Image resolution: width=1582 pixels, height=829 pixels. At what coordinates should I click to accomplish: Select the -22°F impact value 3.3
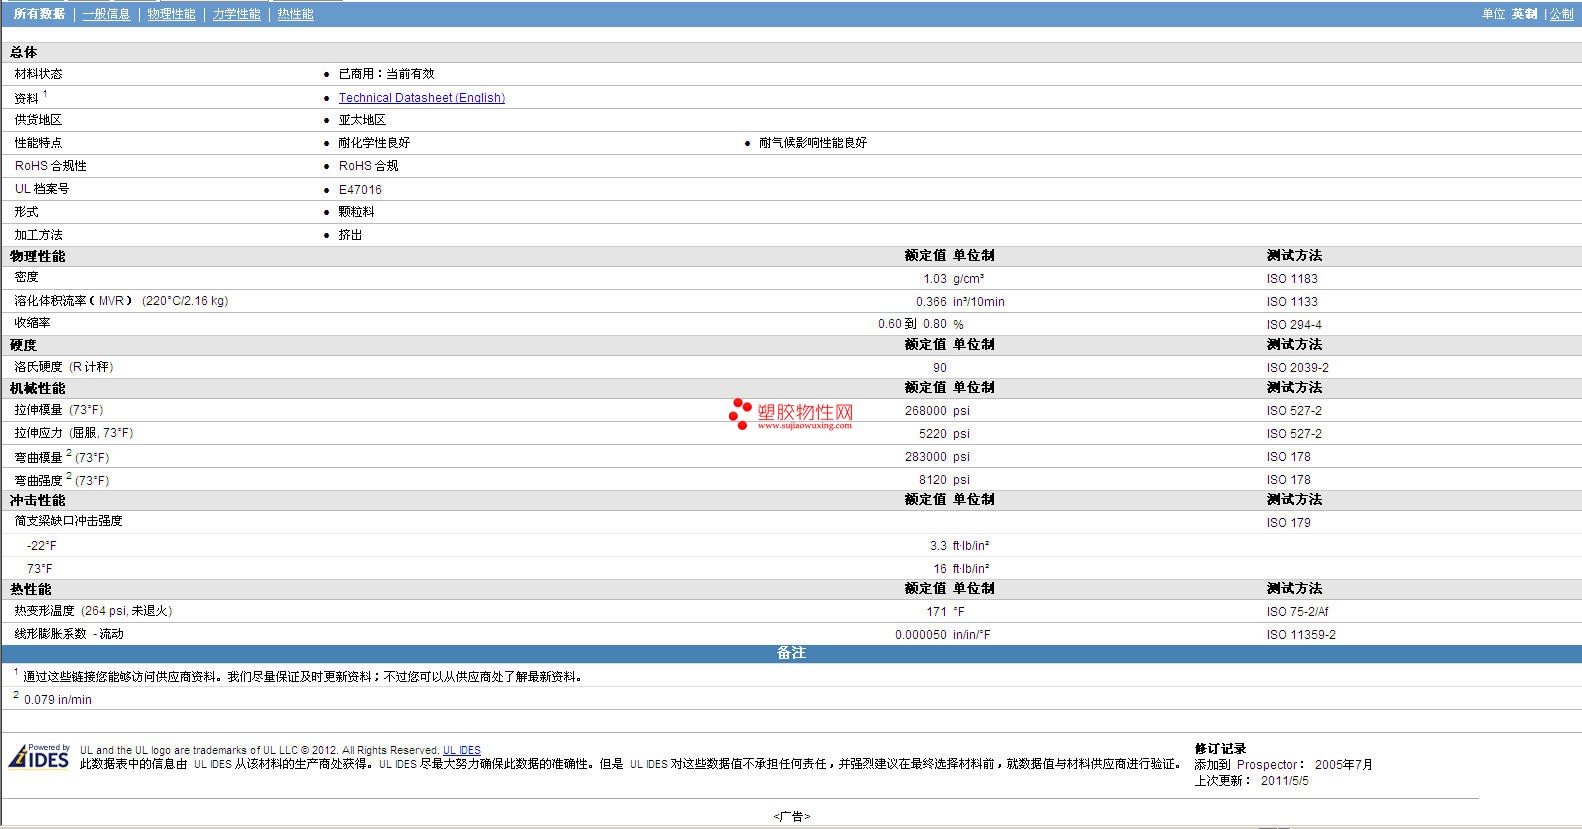tap(938, 546)
